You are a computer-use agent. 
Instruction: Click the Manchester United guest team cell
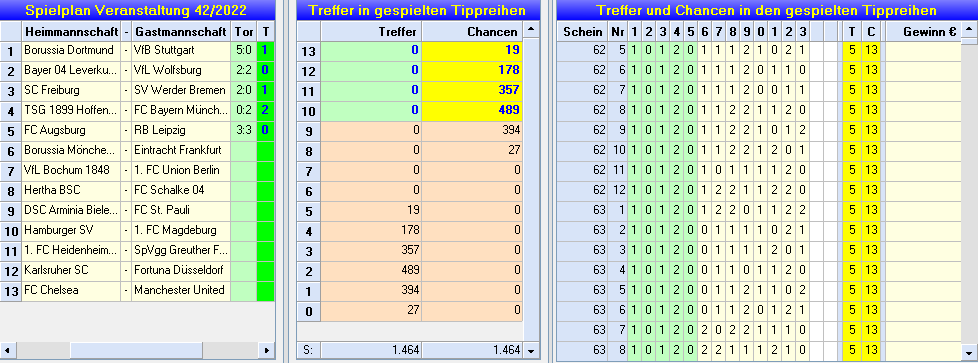click(x=181, y=290)
